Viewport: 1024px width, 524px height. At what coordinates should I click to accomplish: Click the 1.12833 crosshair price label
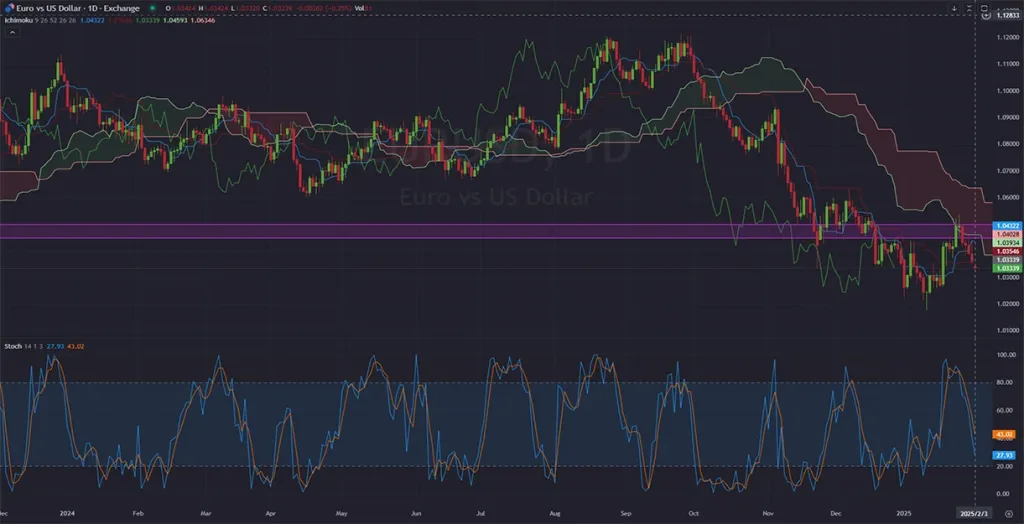(x=1006, y=16)
